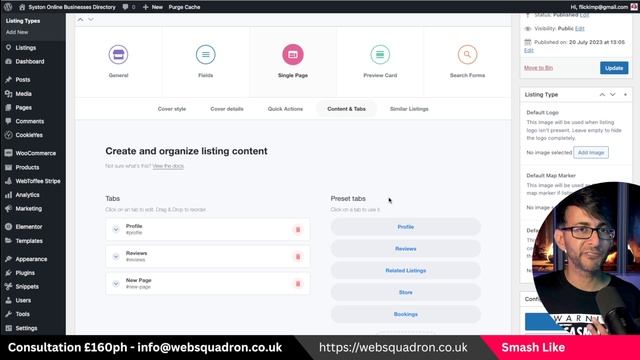640x360 pixels.
Task: Click the Update button
Action: coord(614,68)
